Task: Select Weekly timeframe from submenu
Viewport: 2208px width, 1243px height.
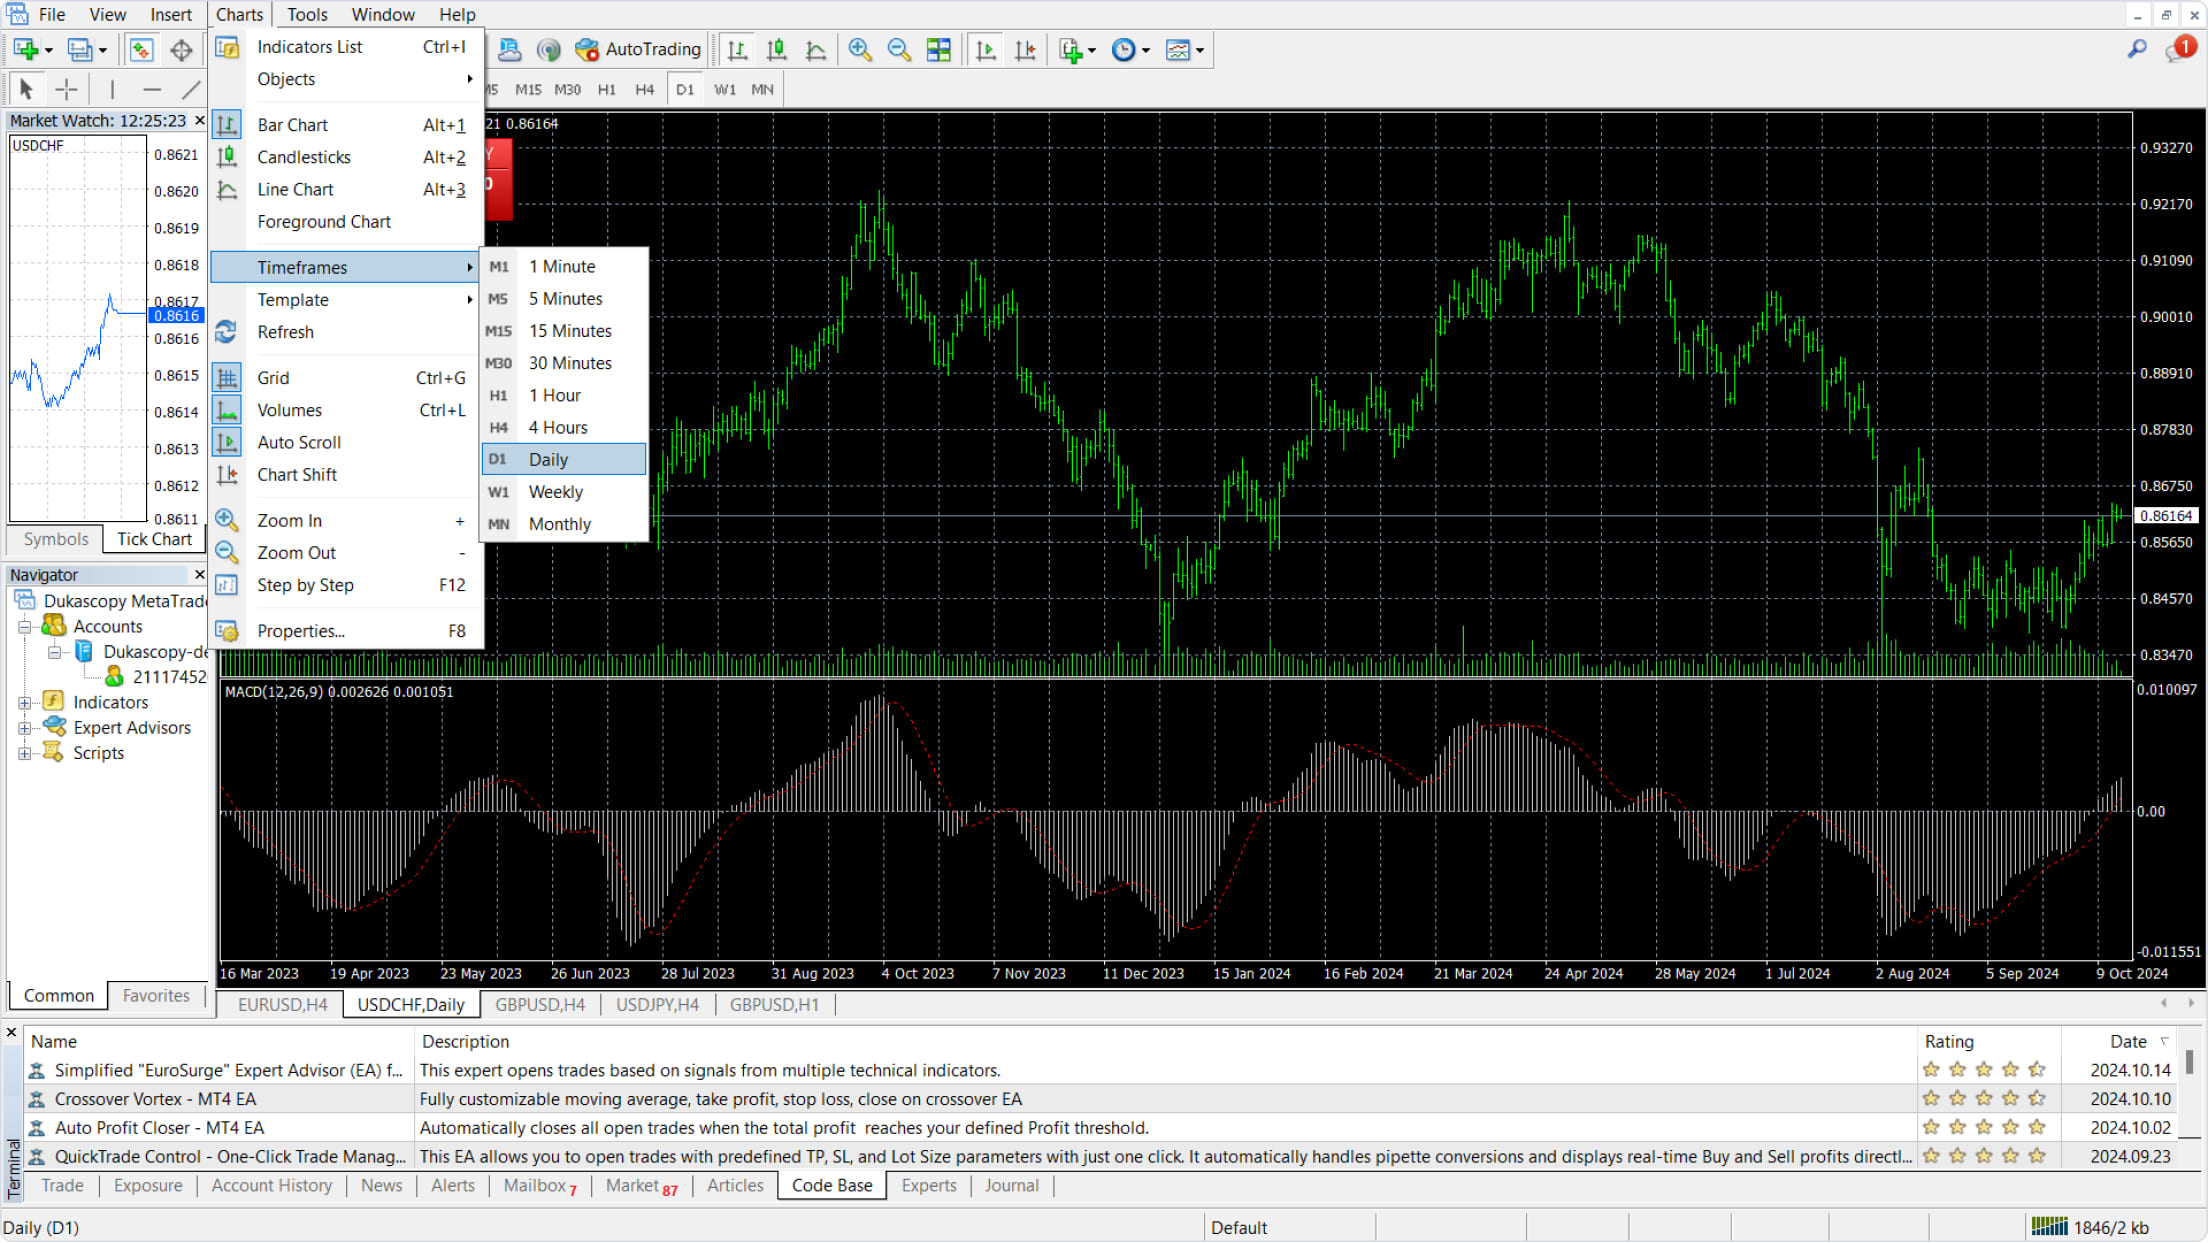Action: tap(555, 492)
